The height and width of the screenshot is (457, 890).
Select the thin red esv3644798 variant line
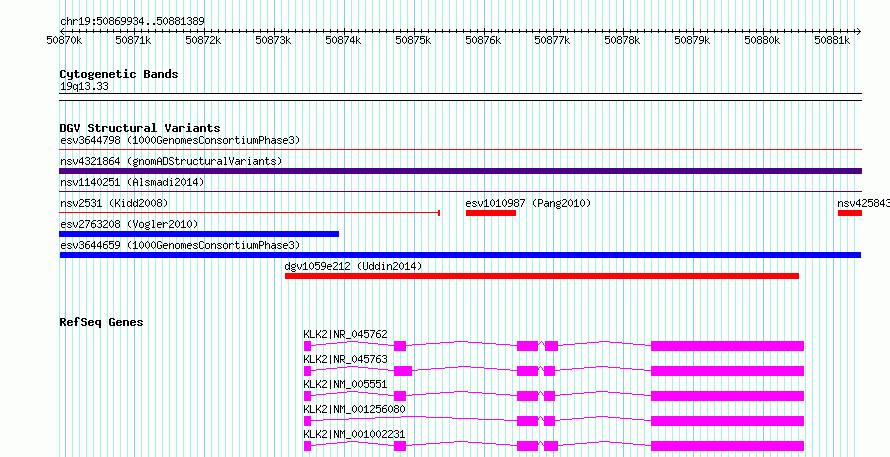tap(460, 150)
